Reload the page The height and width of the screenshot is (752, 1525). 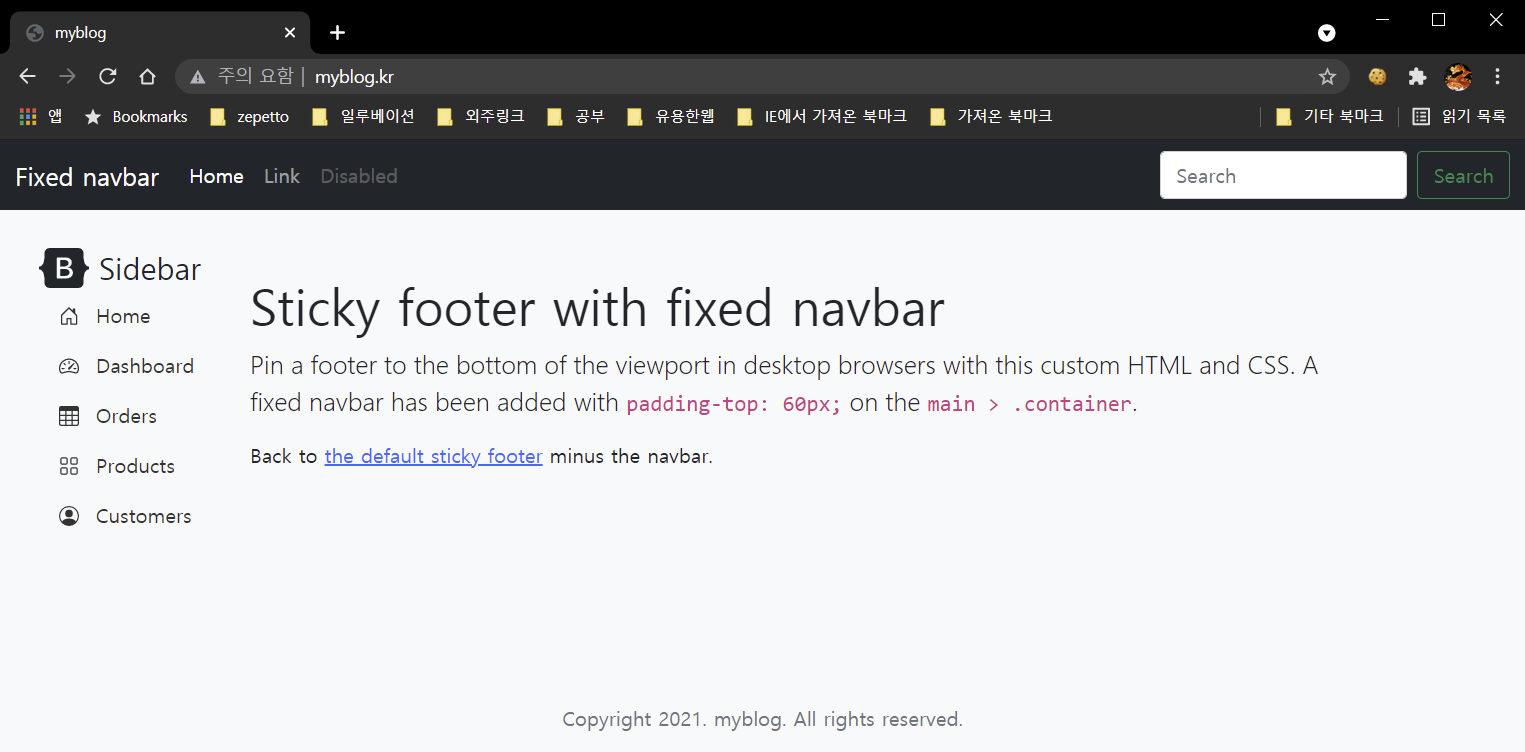click(108, 77)
